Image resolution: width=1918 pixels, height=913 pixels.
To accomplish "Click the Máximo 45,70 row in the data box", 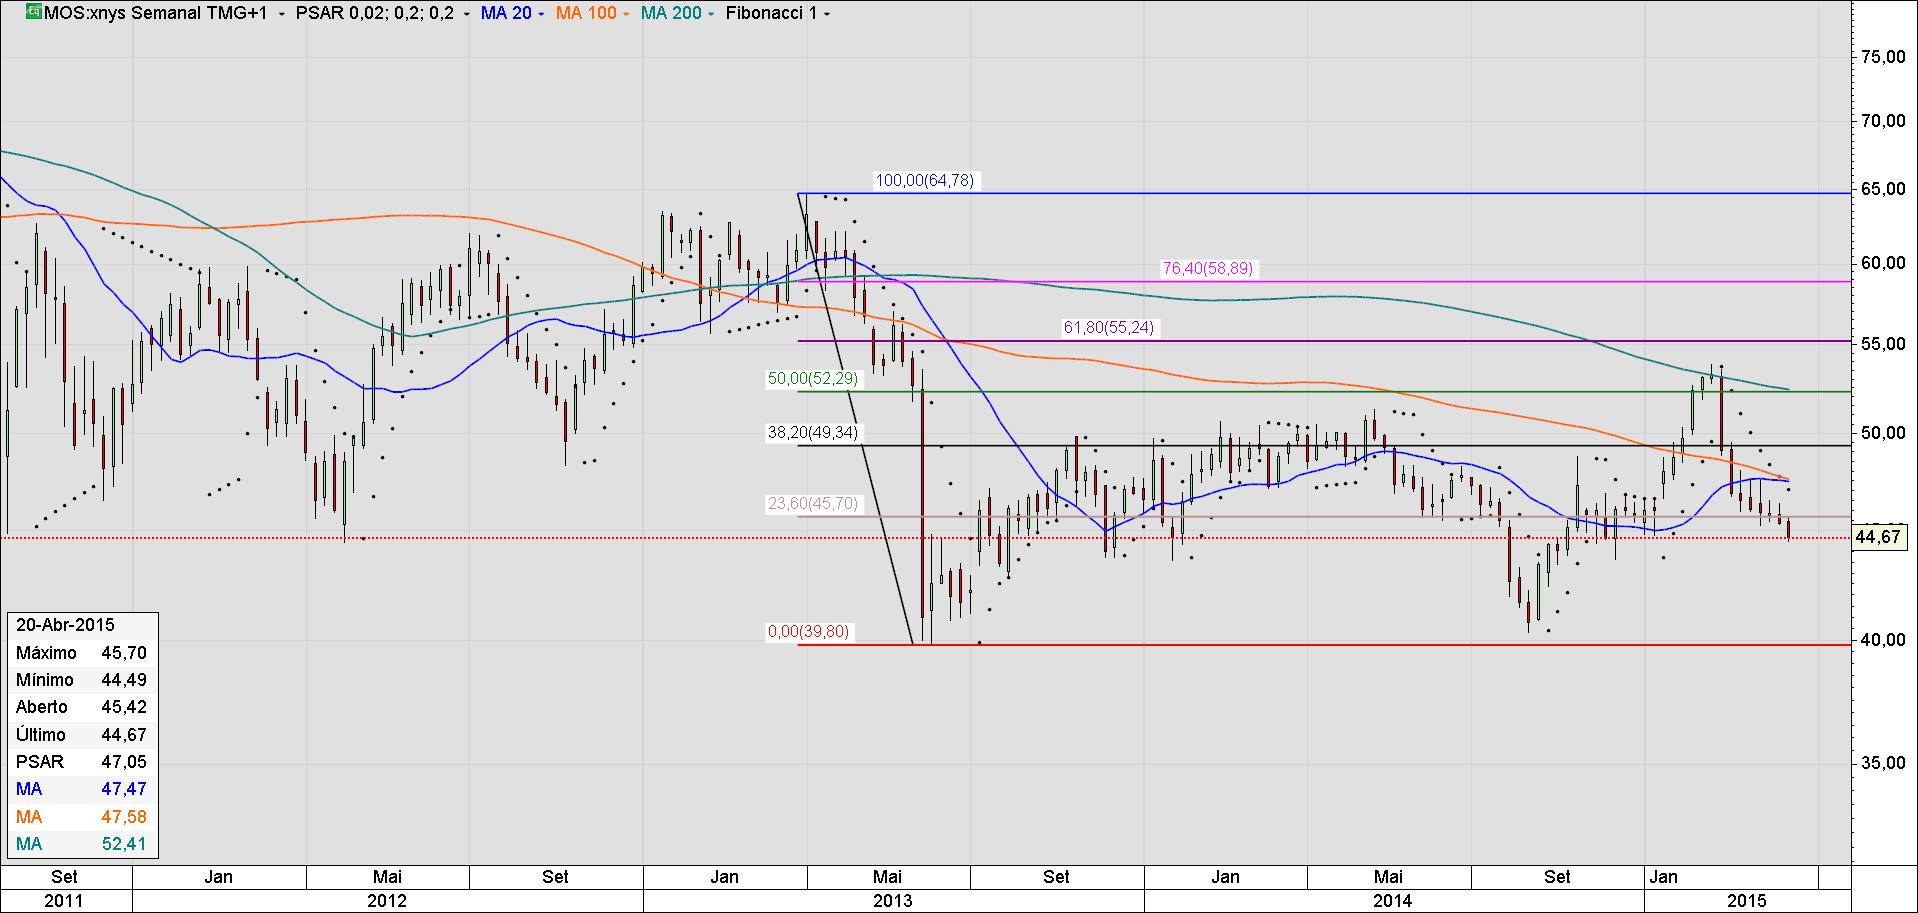I will [x=82, y=653].
